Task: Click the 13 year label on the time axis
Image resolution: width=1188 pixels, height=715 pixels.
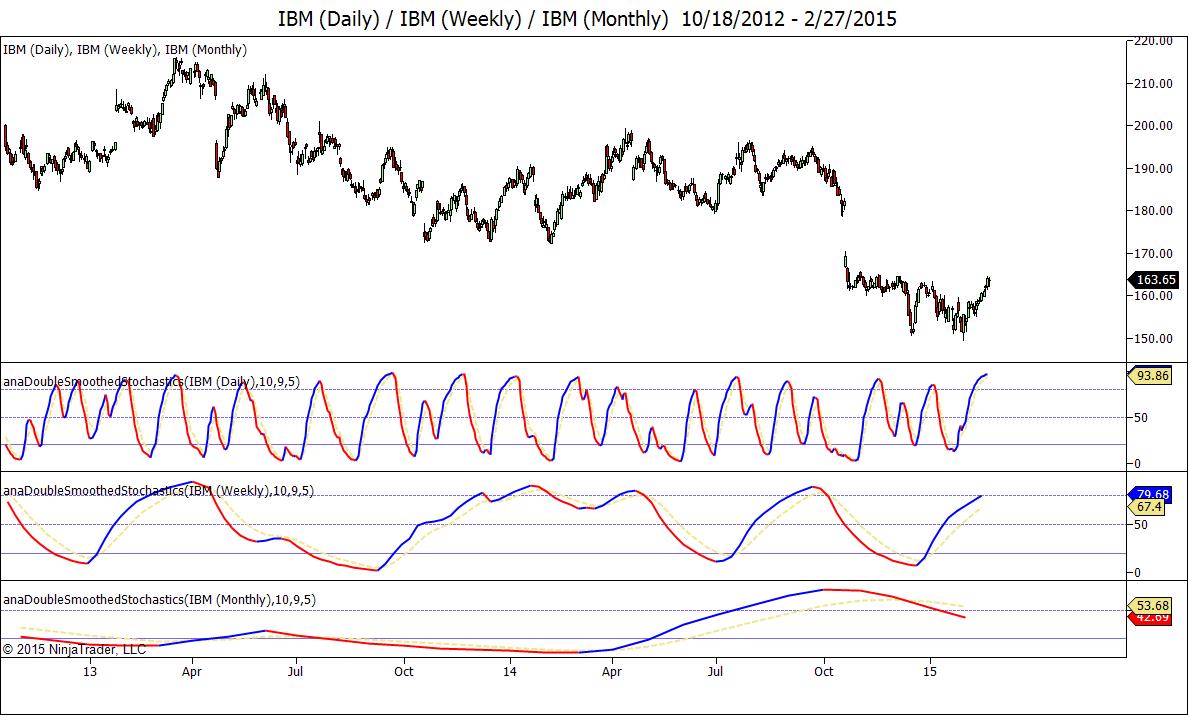Action: (89, 672)
